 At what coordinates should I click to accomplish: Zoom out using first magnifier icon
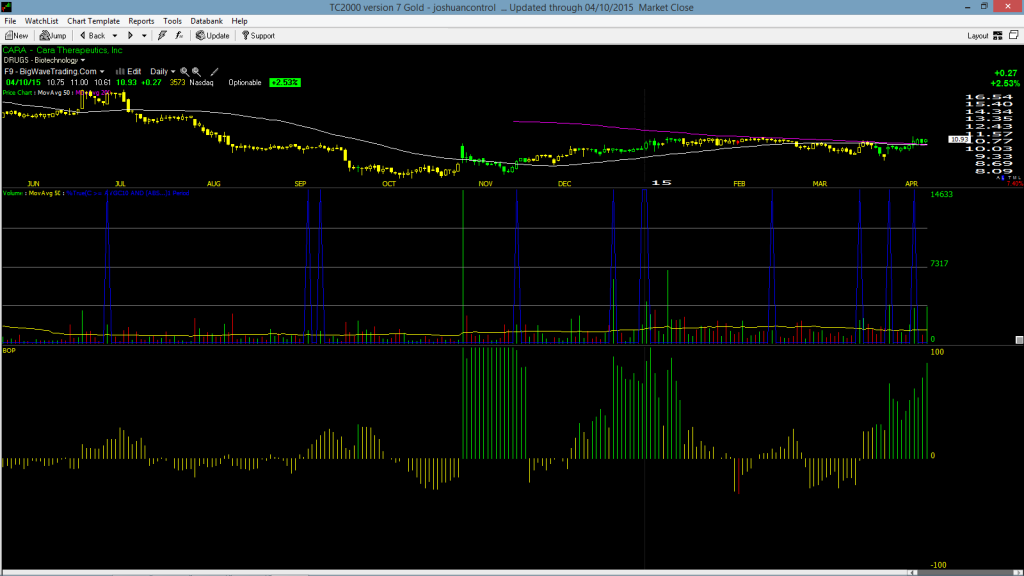click(x=185, y=71)
